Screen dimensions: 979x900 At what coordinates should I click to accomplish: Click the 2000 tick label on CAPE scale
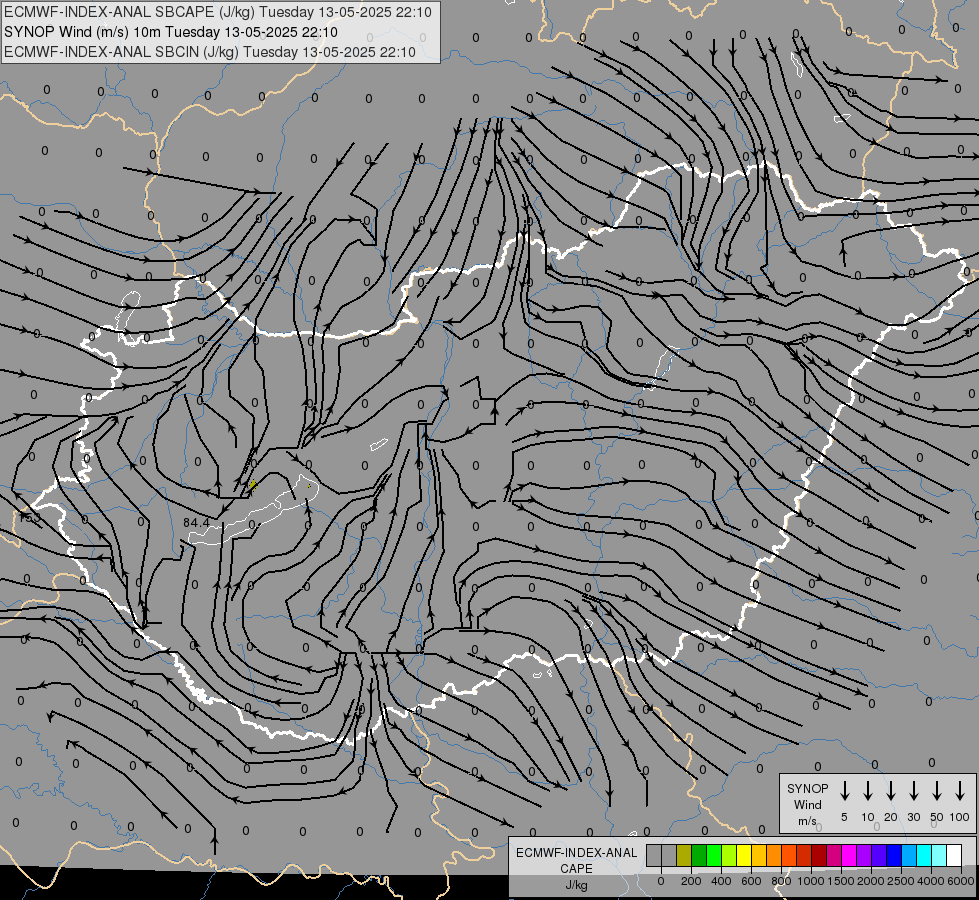tap(871, 881)
